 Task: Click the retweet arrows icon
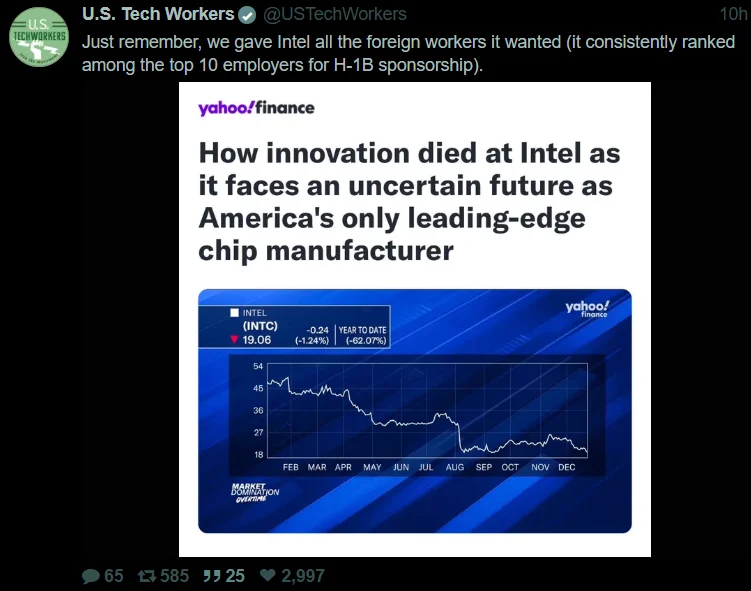146,576
